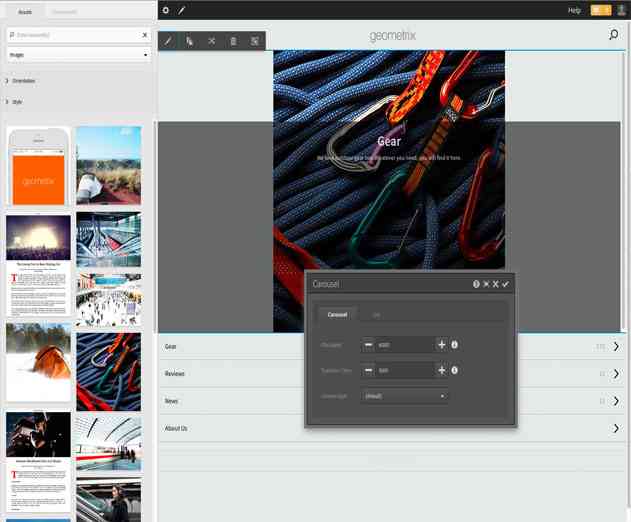Open the News row chevron
The height and width of the screenshot is (522, 631).
[x=616, y=401]
